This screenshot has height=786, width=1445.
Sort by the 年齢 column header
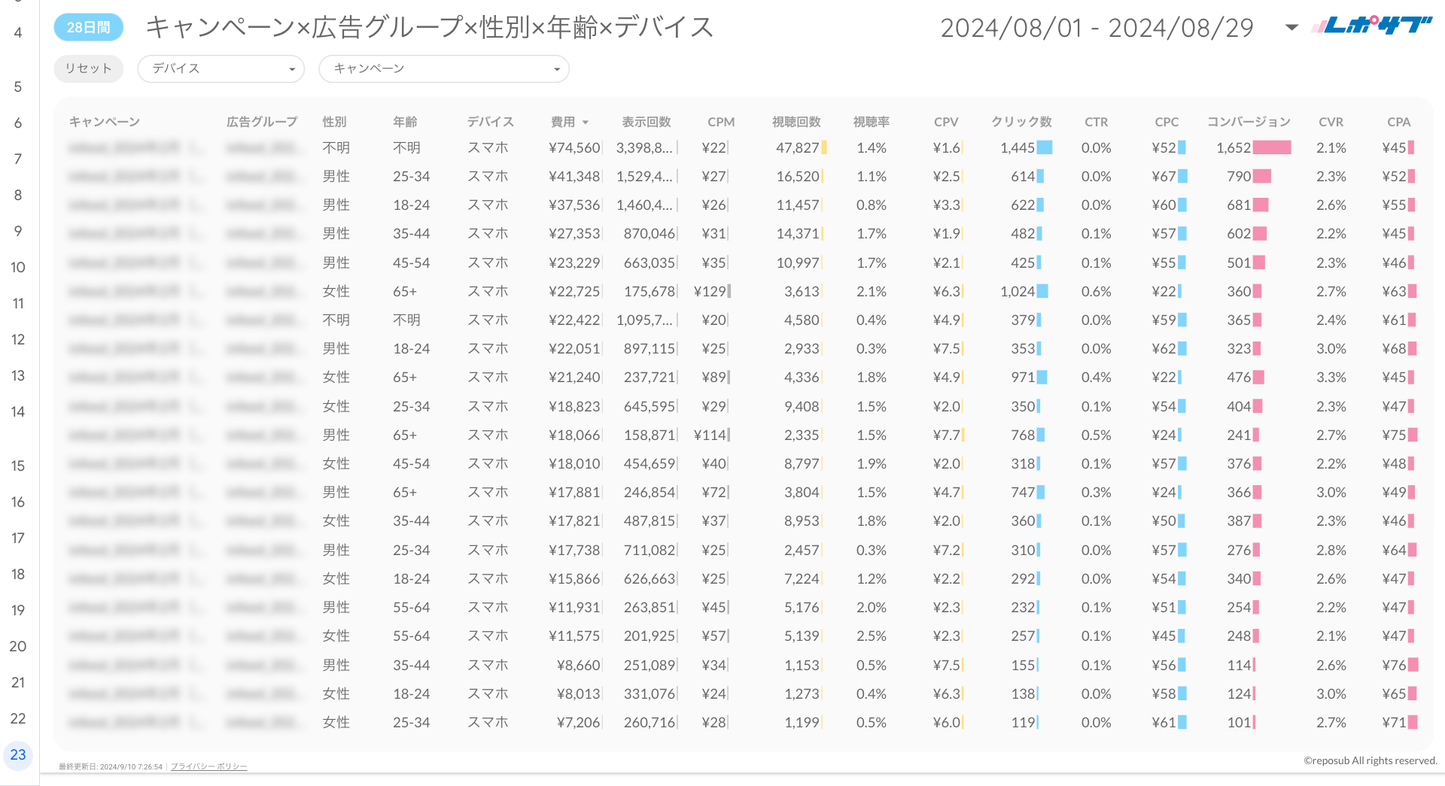click(x=405, y=122)
